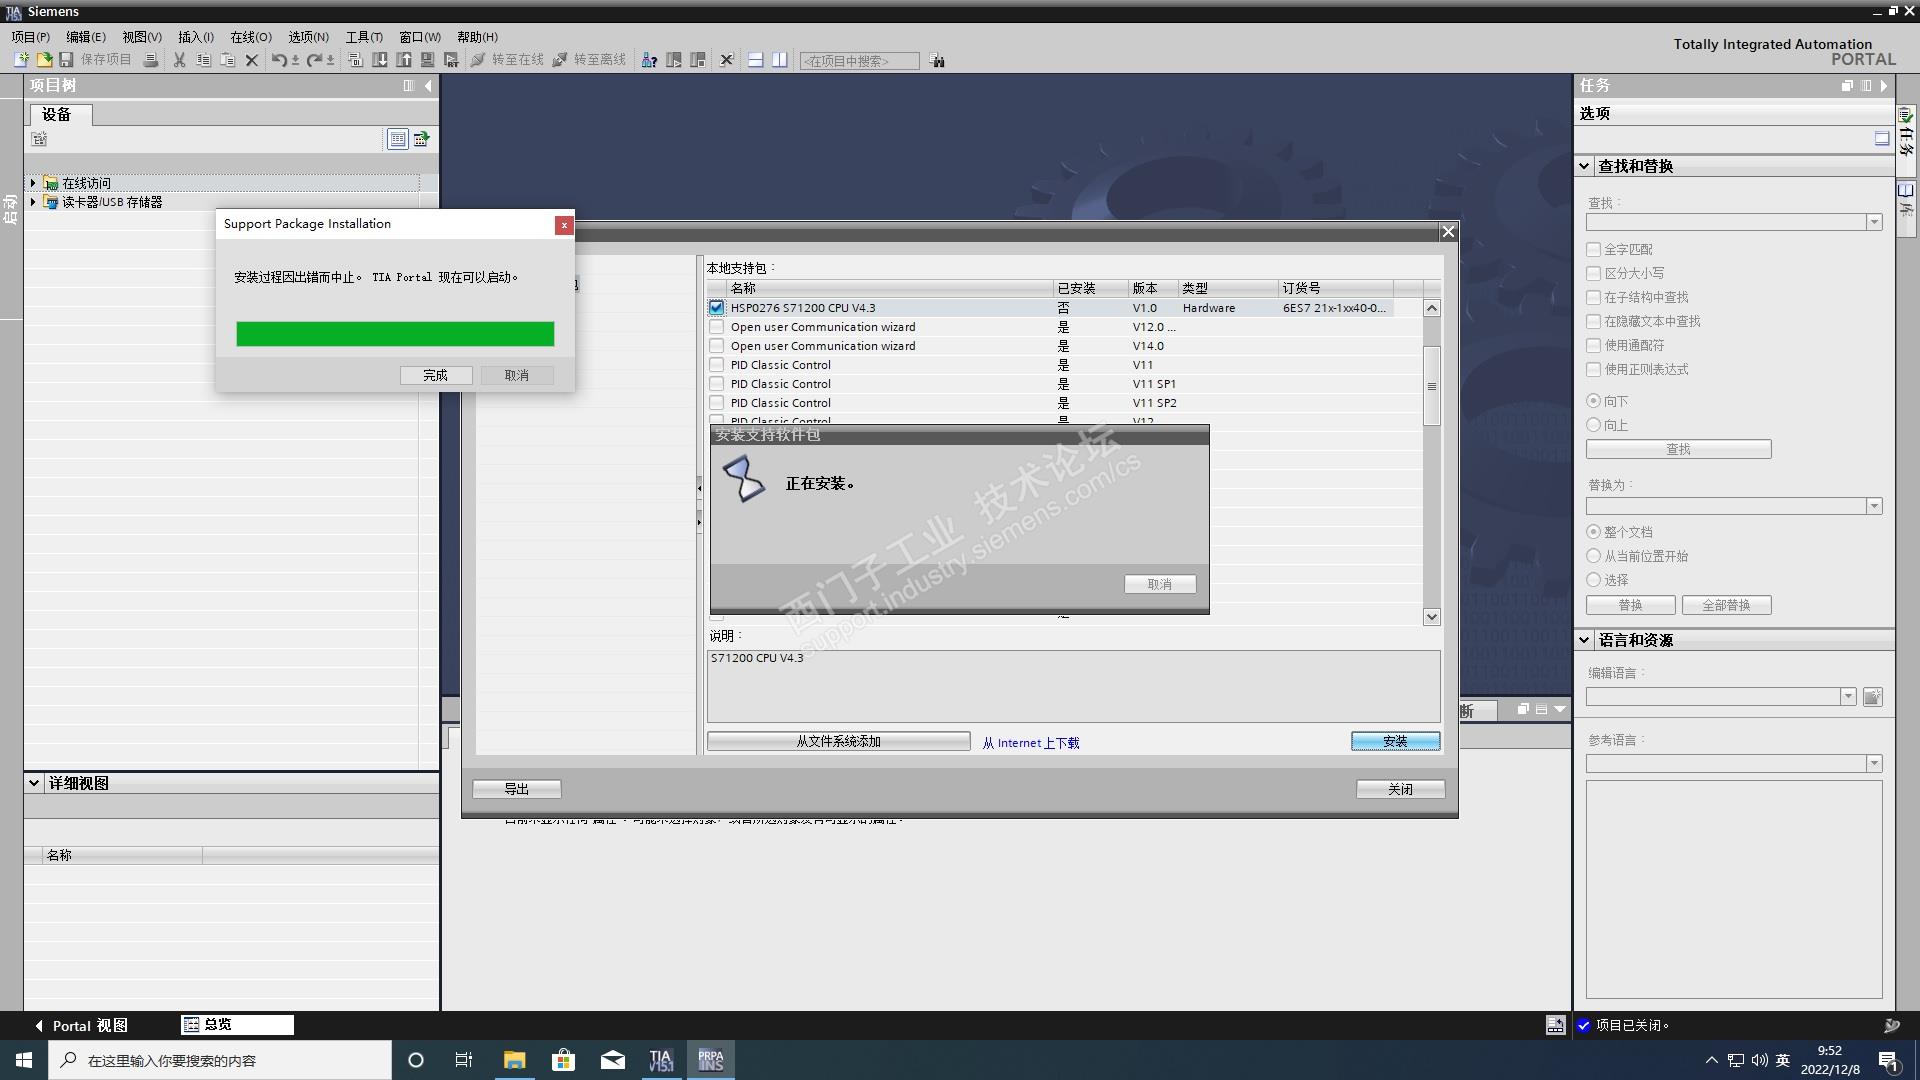This screenshot has height=1080, width=1920.
Task: Expand 在线访问 tree node
Action: coord(33,183)
